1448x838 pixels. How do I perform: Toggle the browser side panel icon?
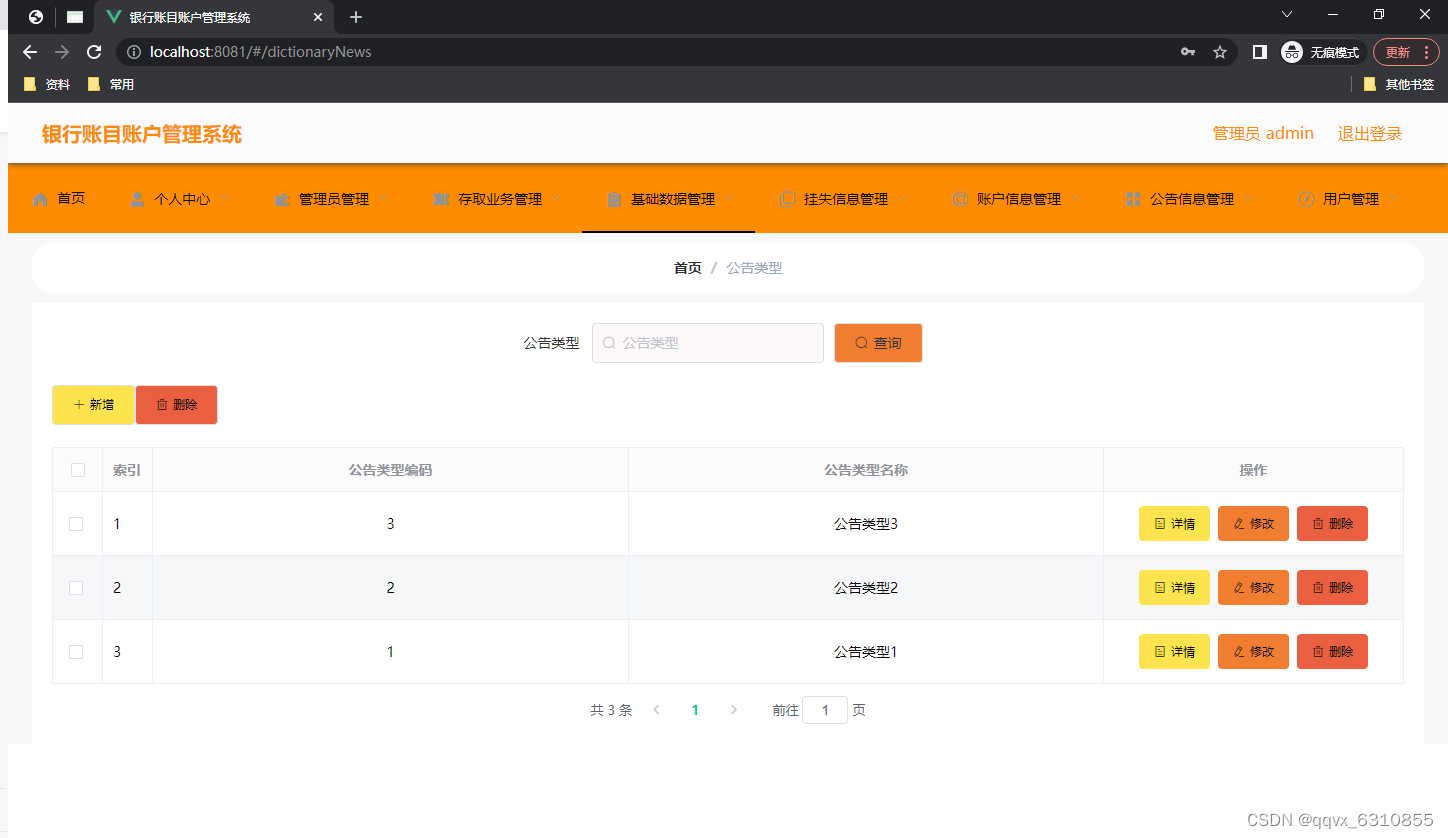[1260, 52]
